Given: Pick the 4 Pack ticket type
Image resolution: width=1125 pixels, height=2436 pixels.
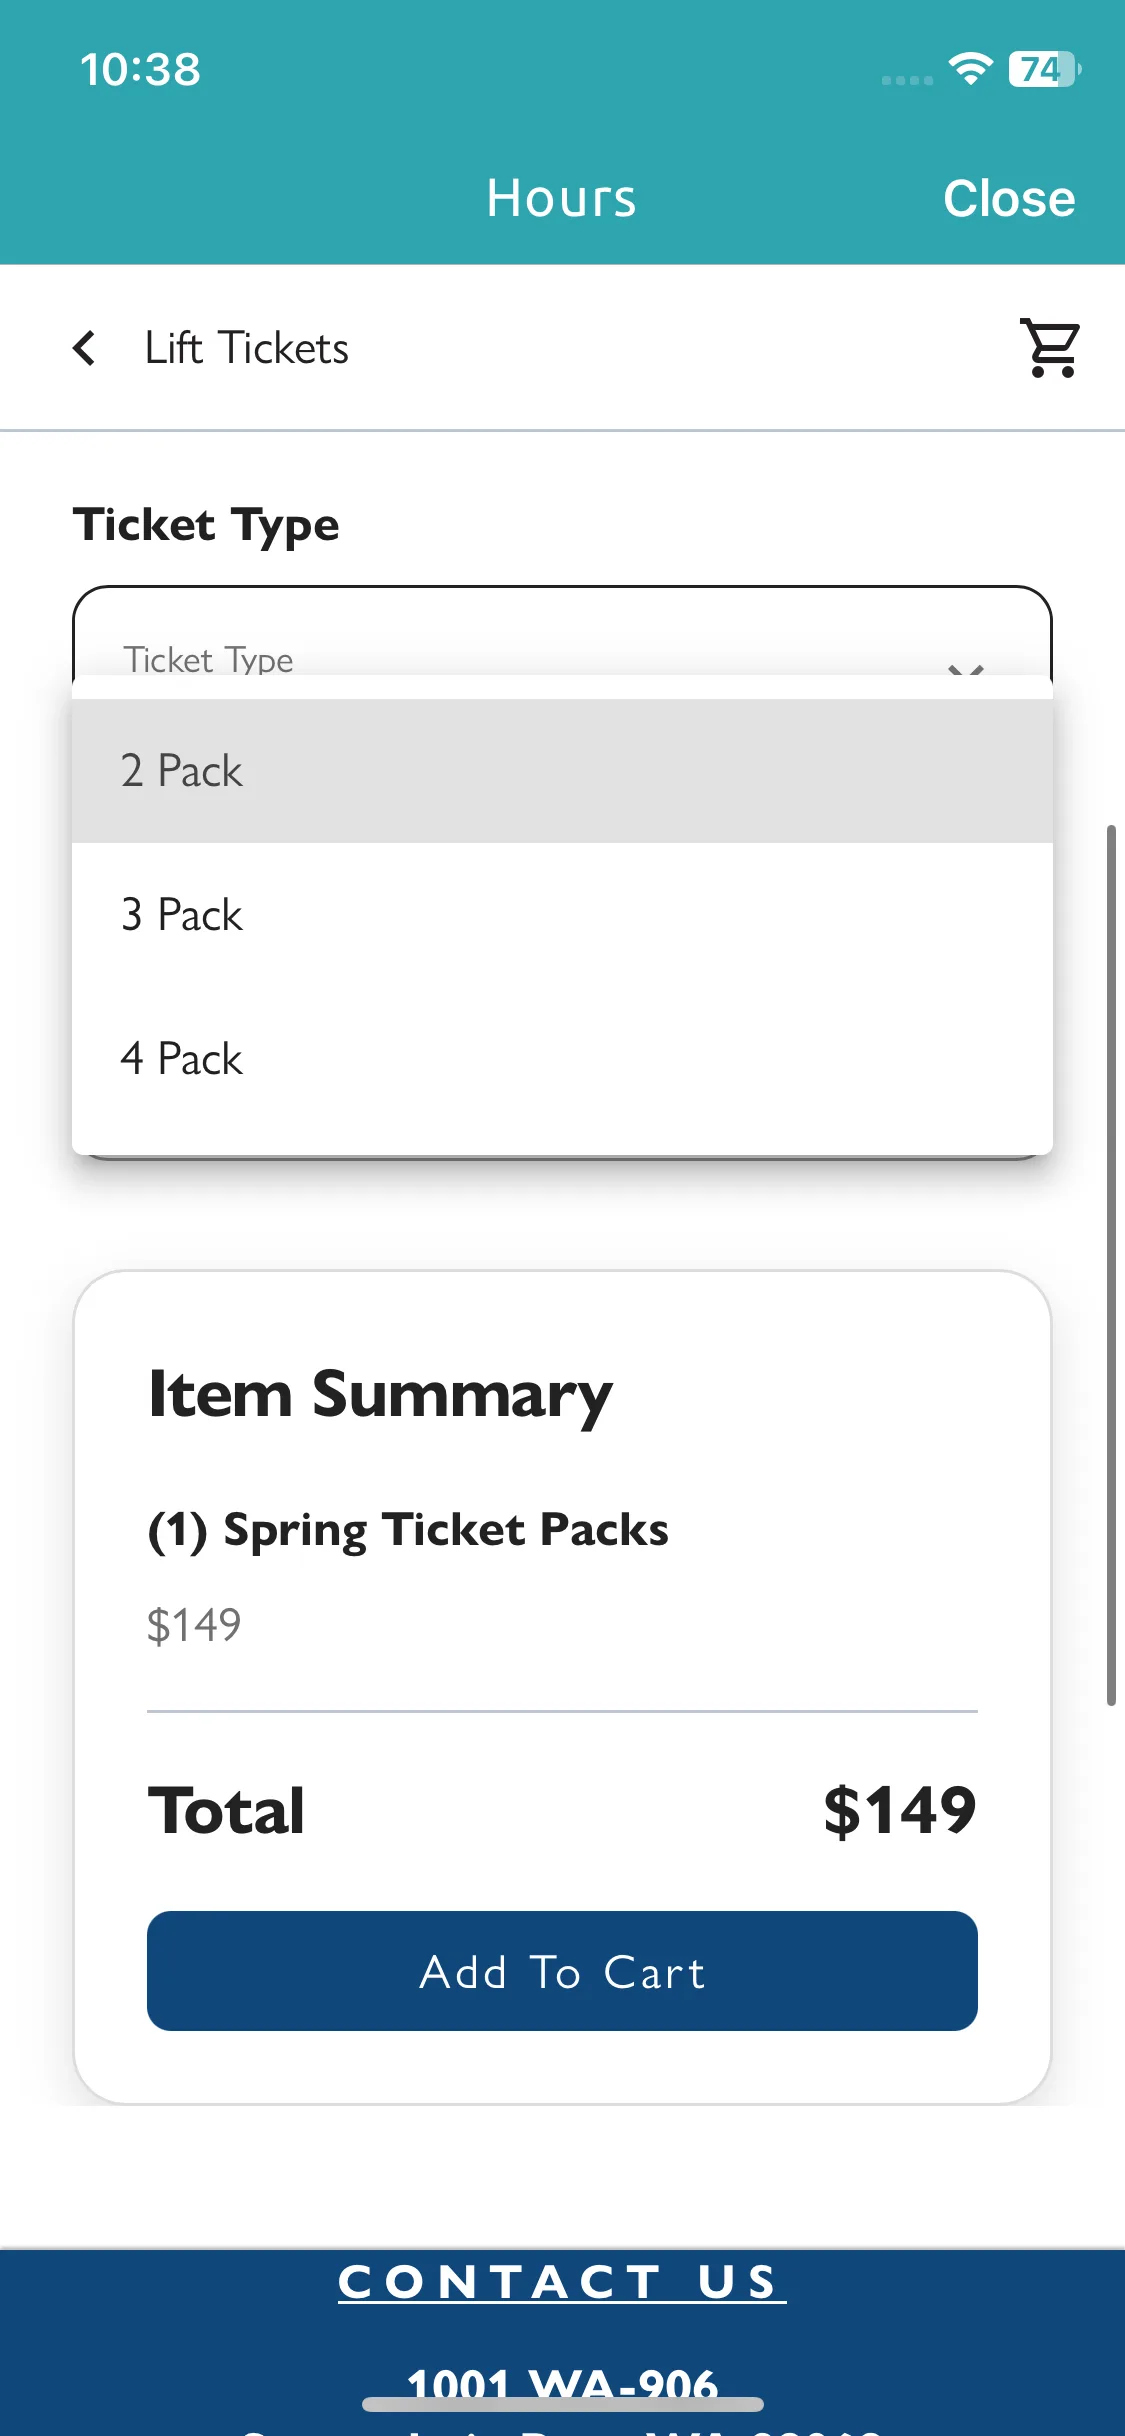Looking at the screenshot, I should pos(562,1059).
